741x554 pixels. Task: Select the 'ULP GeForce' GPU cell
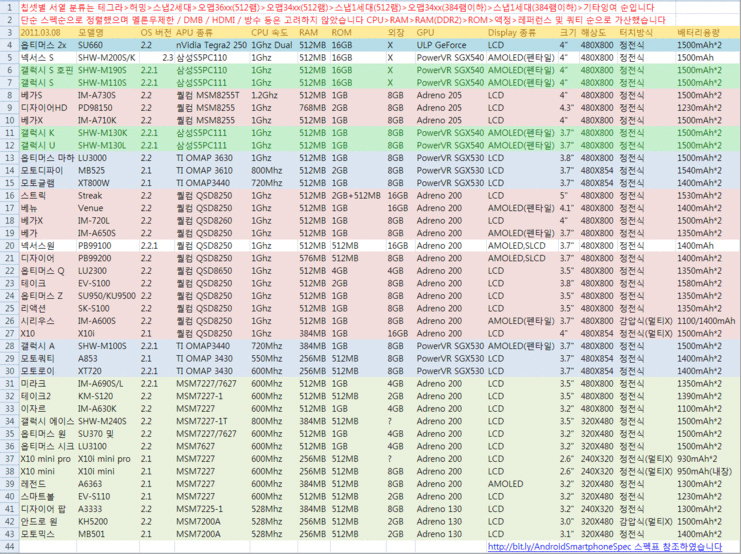tap(441, 45)
